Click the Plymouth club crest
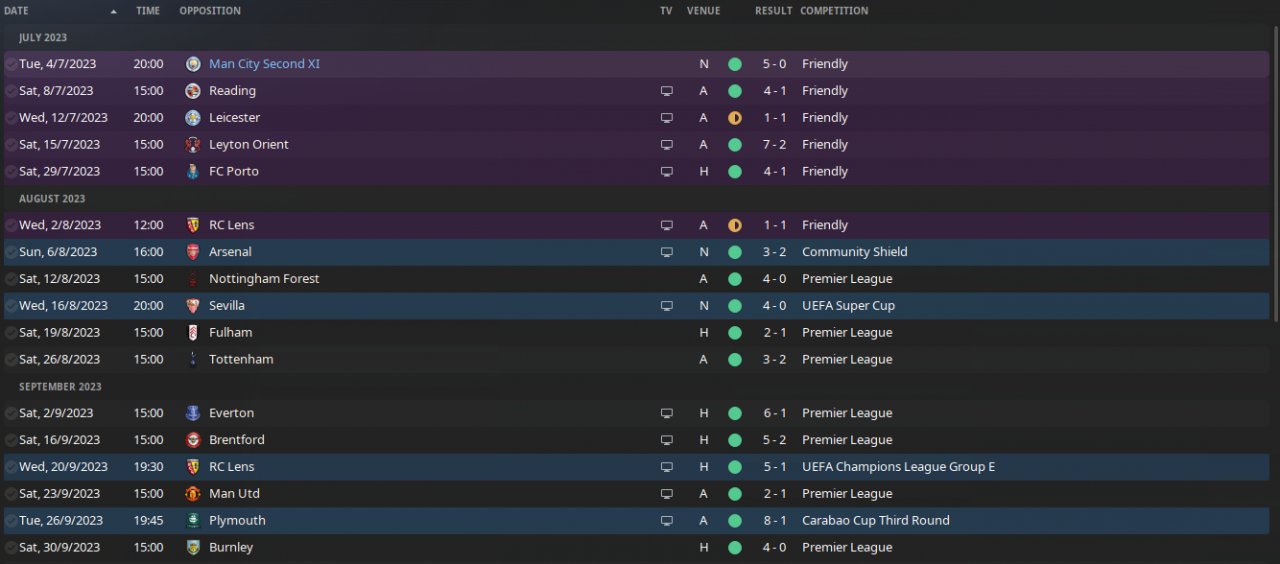 click(193, 521)
